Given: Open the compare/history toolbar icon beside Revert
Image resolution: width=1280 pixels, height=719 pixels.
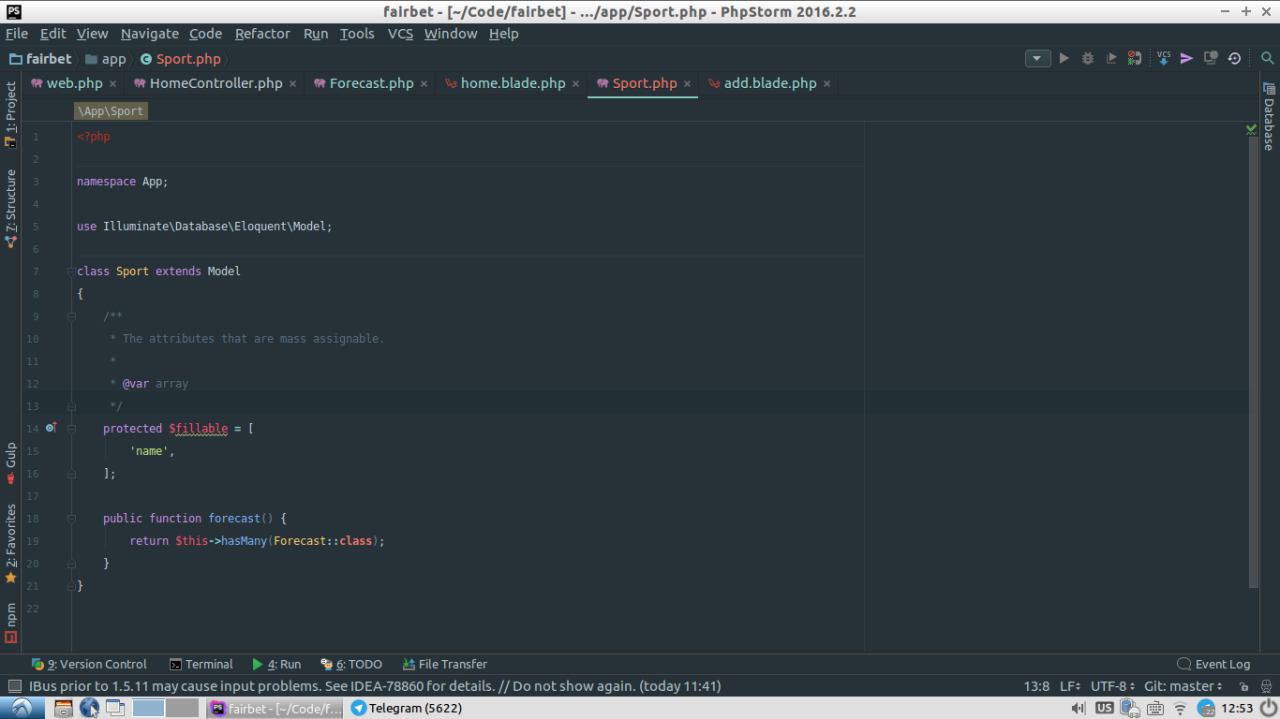Looking at the screenshot, I should [1210, 59].
